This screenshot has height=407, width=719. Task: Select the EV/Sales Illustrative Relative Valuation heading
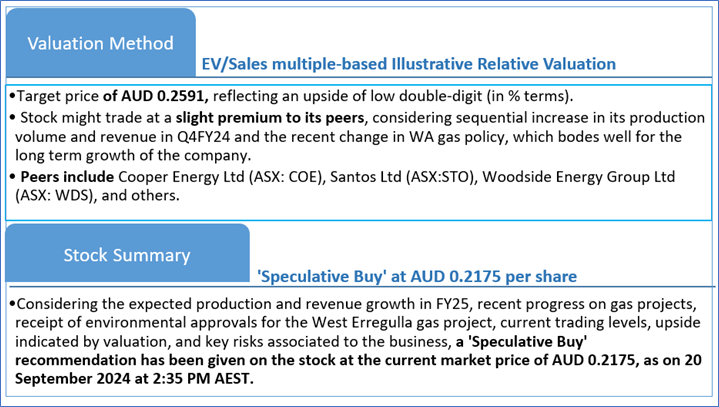(x=407, y=64)
